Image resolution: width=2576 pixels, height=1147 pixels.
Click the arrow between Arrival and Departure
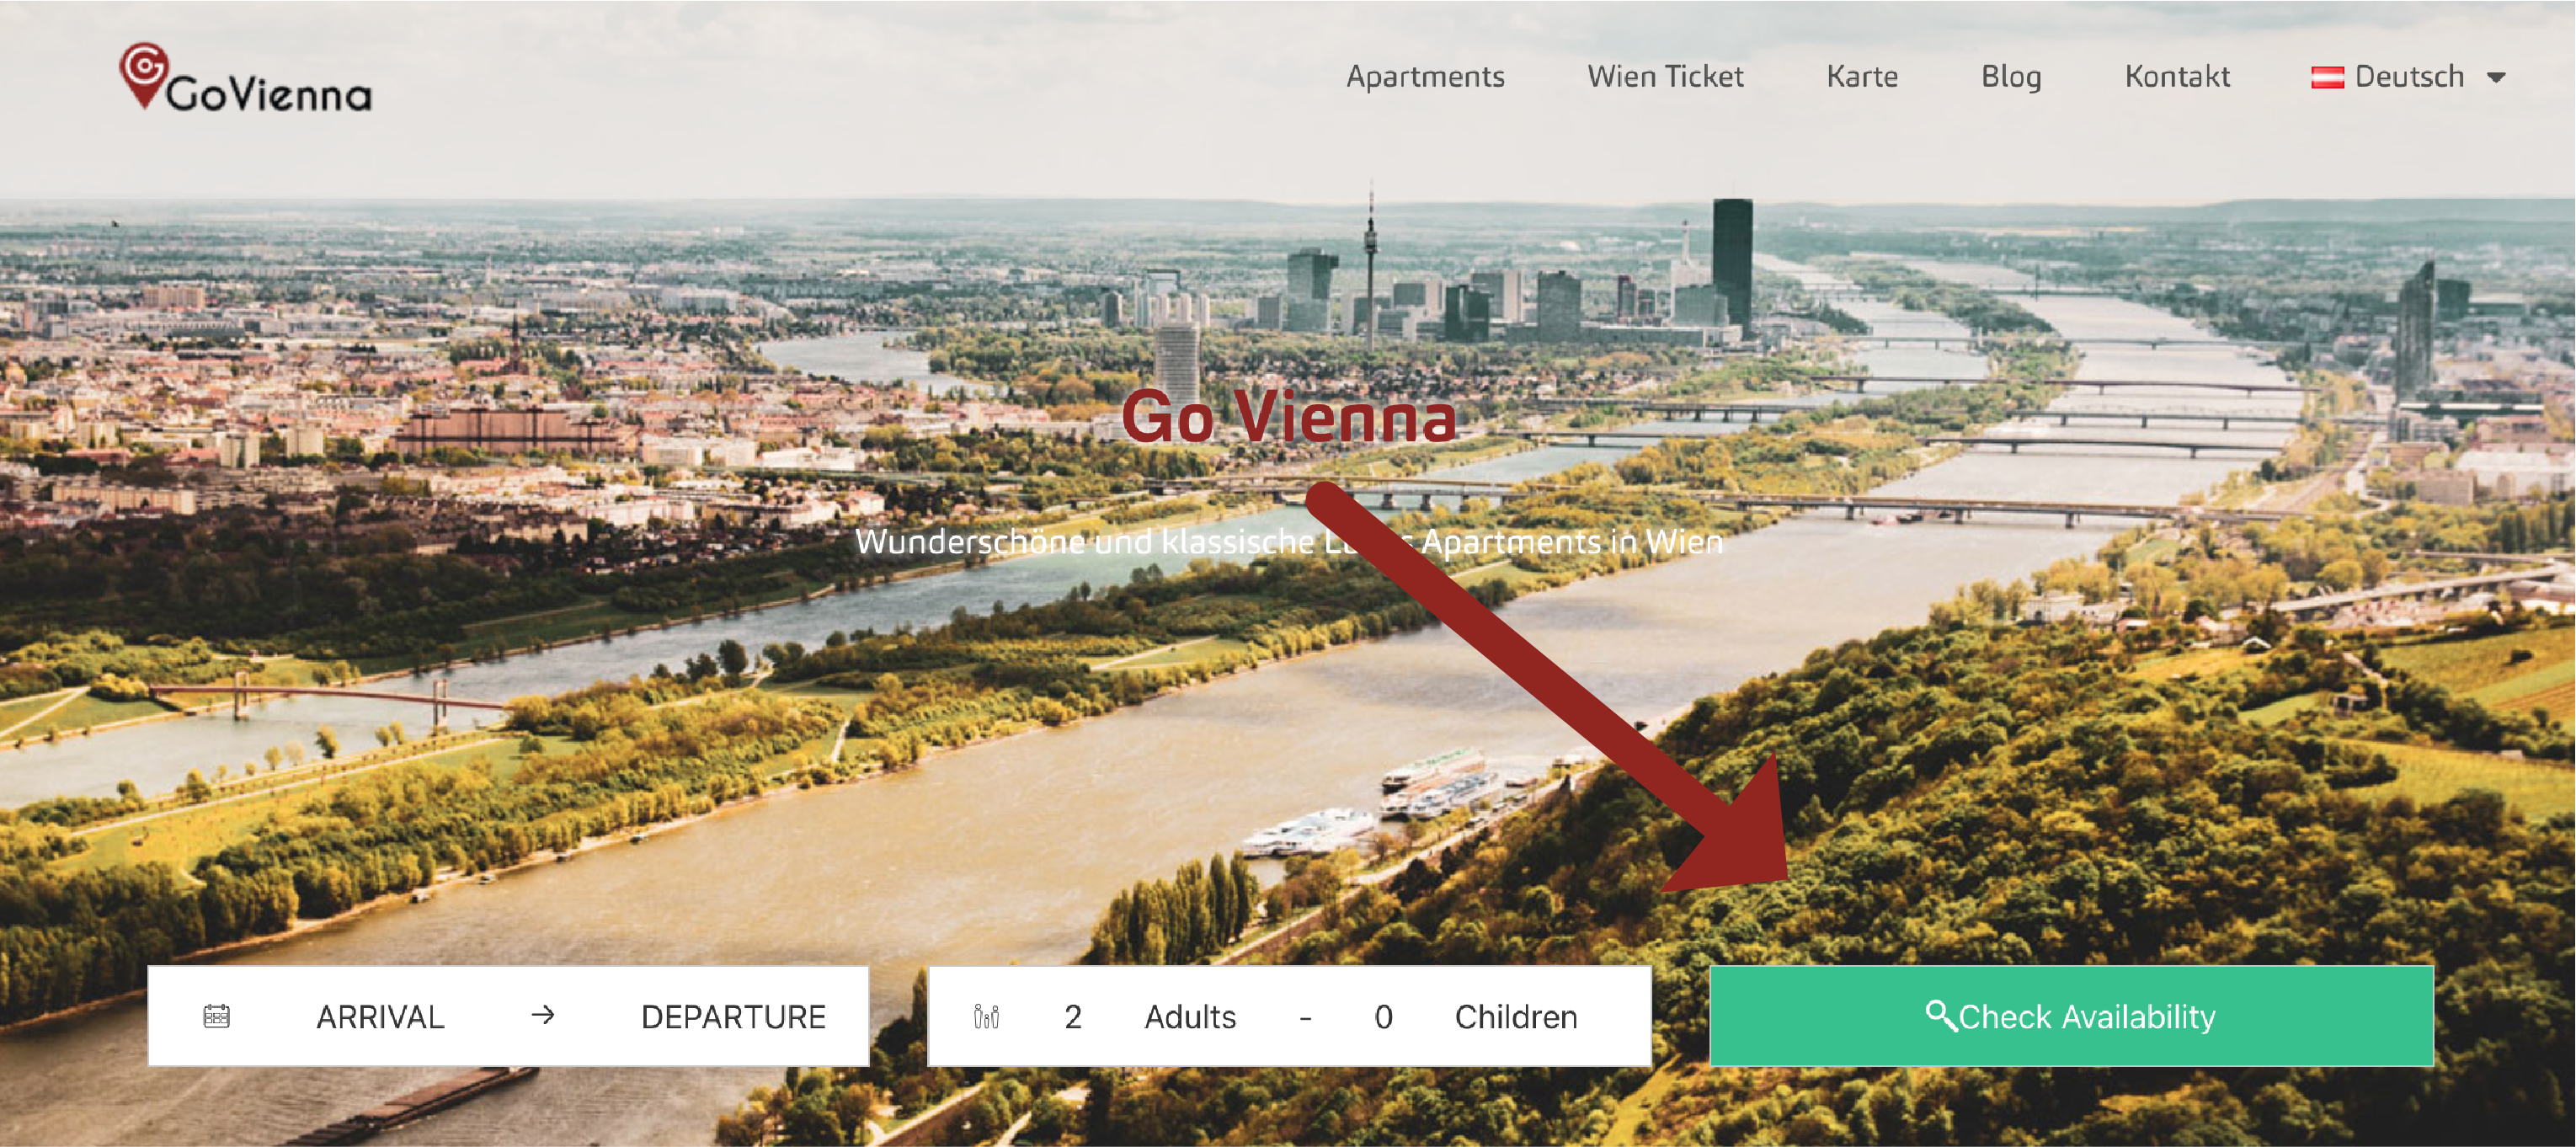[543, 1016]
